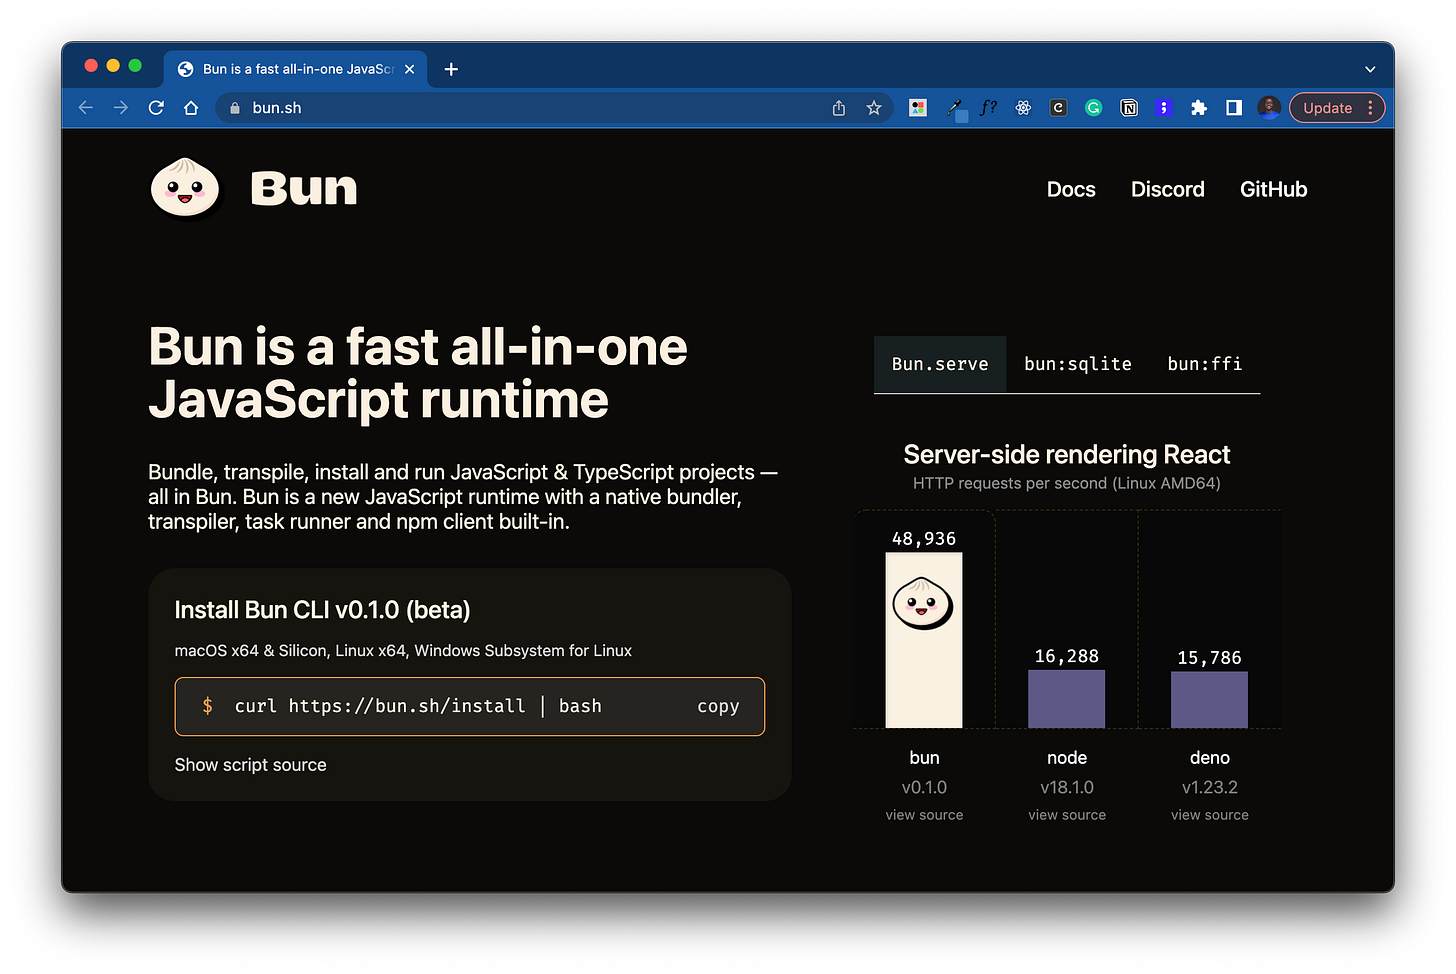Switch to the Bun.serve benchmark tab
1456x974 pixels.
point(940,364)
